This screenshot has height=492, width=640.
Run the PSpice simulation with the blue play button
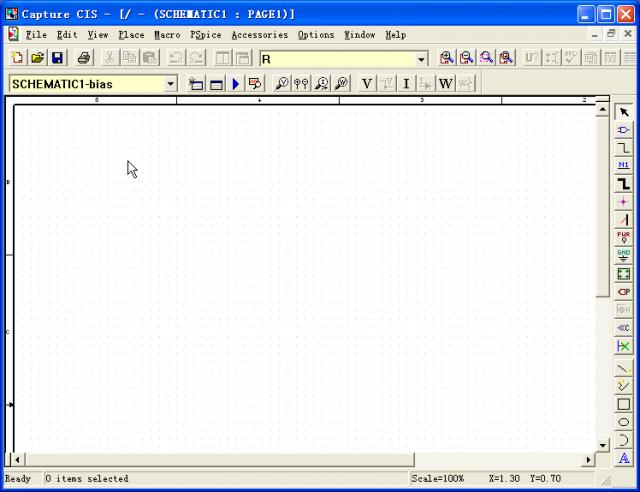click(236, 84)
